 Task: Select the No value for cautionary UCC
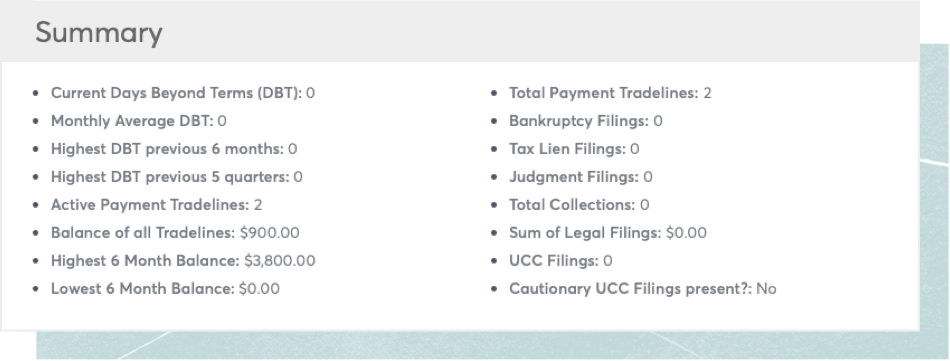pyautogui.click(x=766, y=289)
